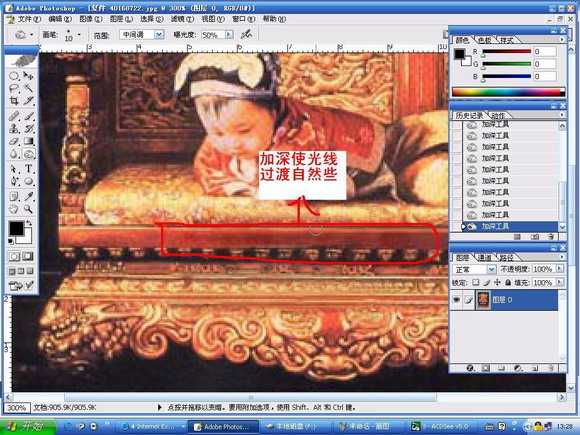
Task: Click the foreground color swatch in toolbox
Action: [x=16, y=228]
